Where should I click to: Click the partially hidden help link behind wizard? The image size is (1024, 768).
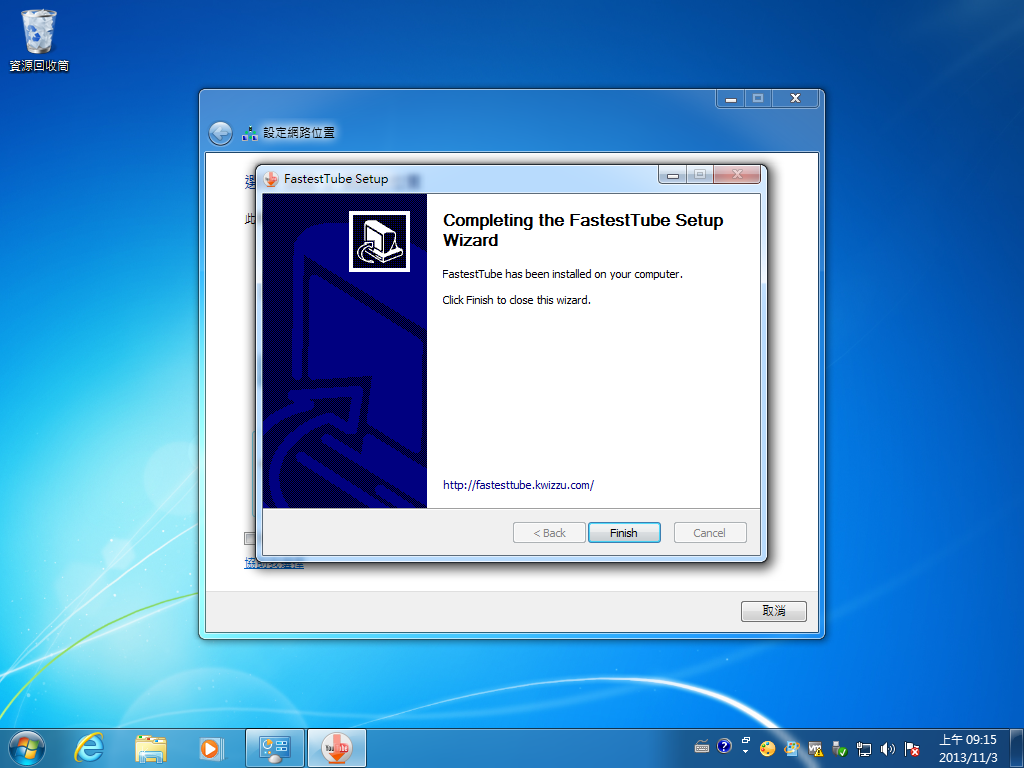tap(274, 564)
